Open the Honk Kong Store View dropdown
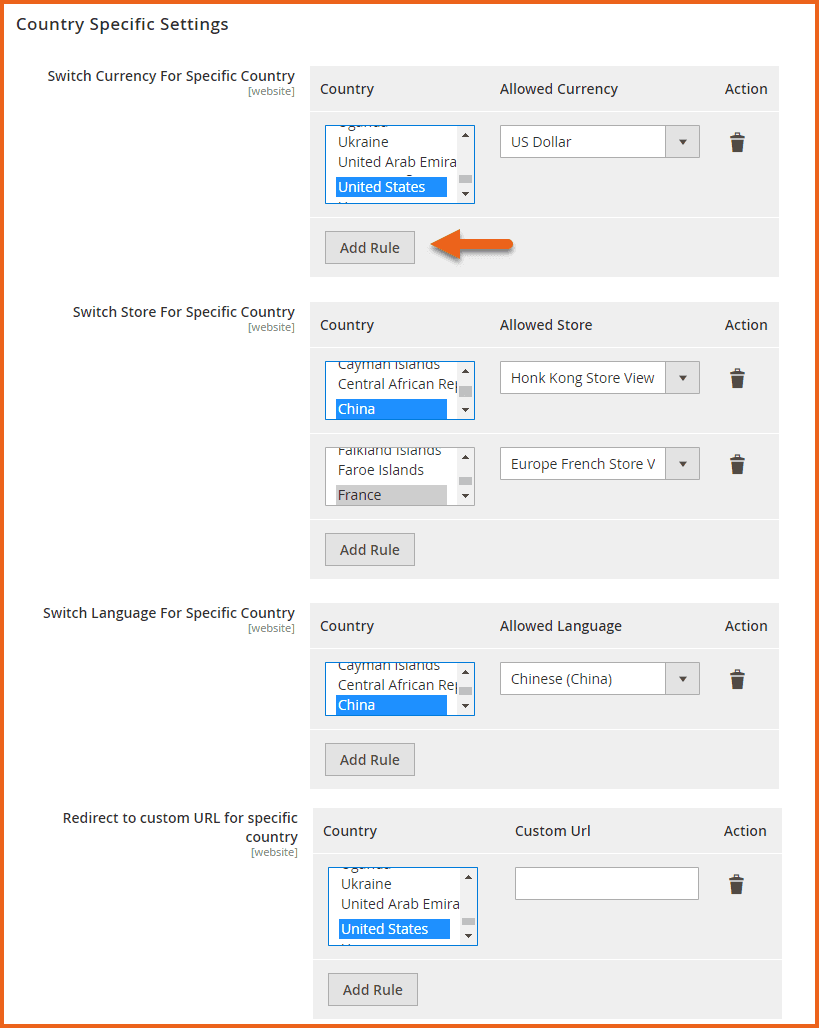This screenshot has height=1028, width=819. pyautogui.click(x=682, y=378)
